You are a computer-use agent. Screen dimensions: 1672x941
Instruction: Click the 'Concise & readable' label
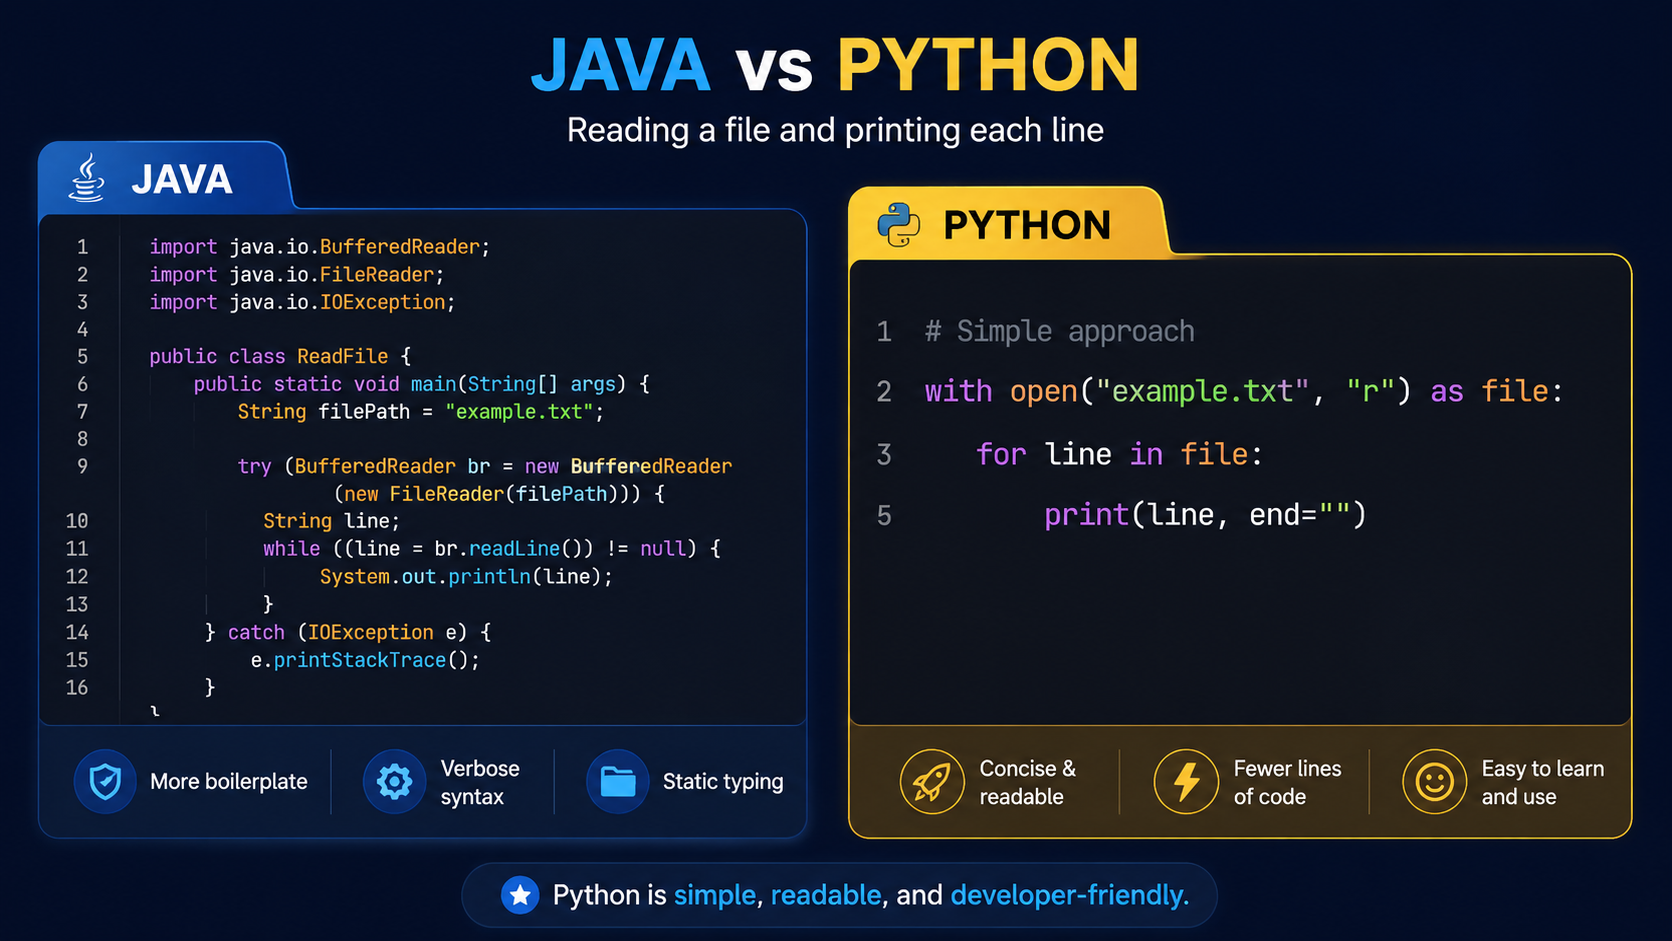tap(1028, 782)
